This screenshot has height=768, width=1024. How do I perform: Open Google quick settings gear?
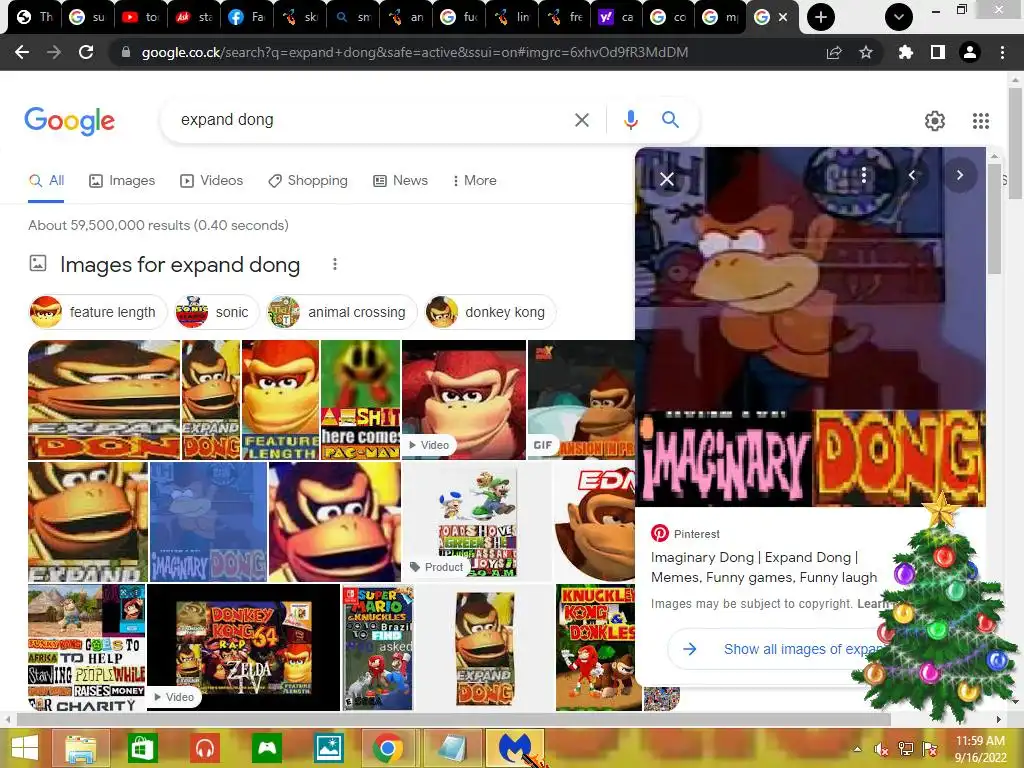tap(935, 121)
